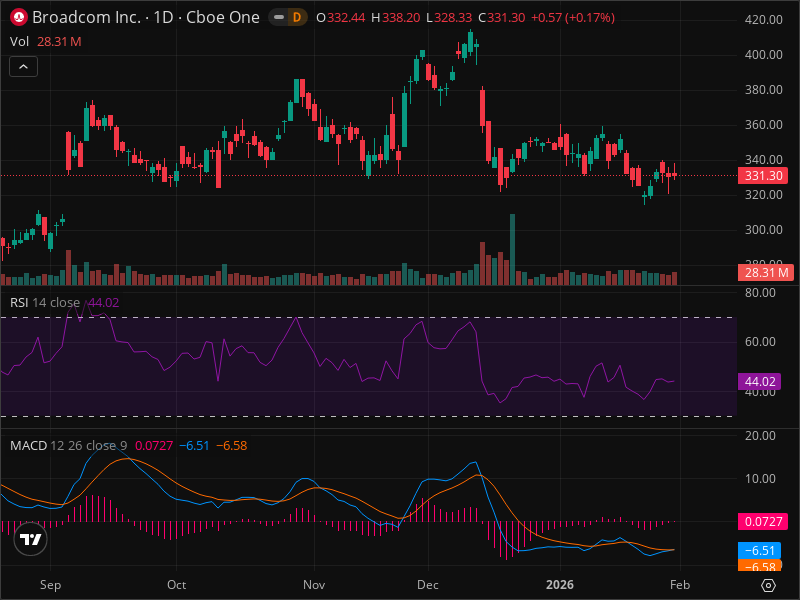Click the 2026 time axis label
800x600 pixels.
pos(560,585)
